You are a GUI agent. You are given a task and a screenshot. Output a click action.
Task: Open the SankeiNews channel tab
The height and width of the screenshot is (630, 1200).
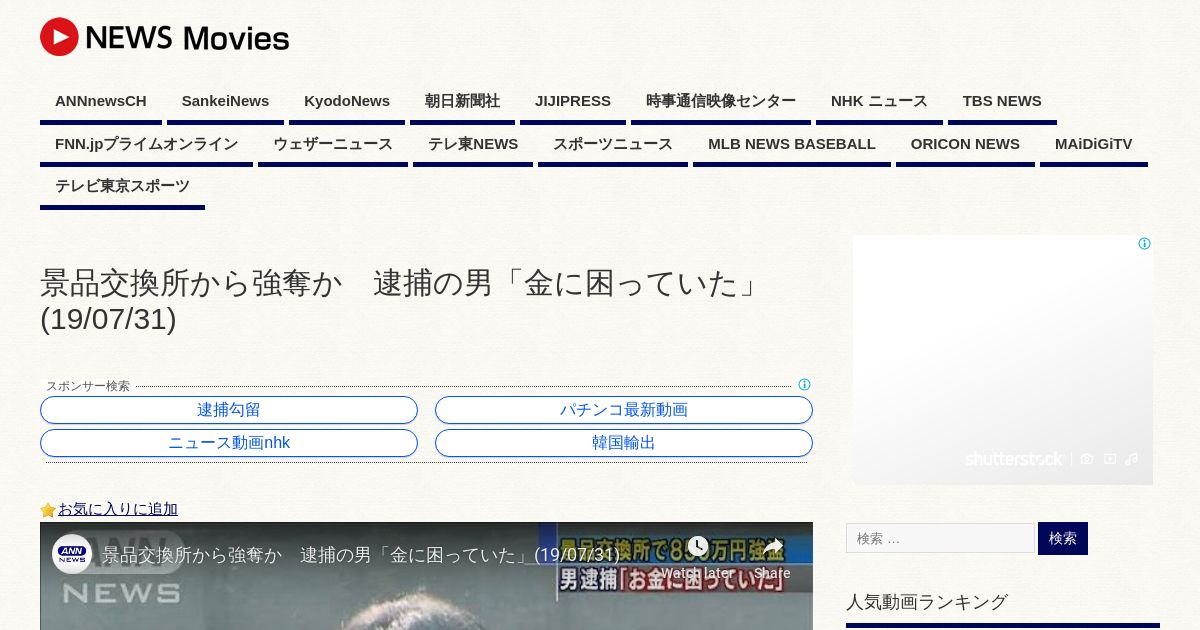tap(225, 101)
